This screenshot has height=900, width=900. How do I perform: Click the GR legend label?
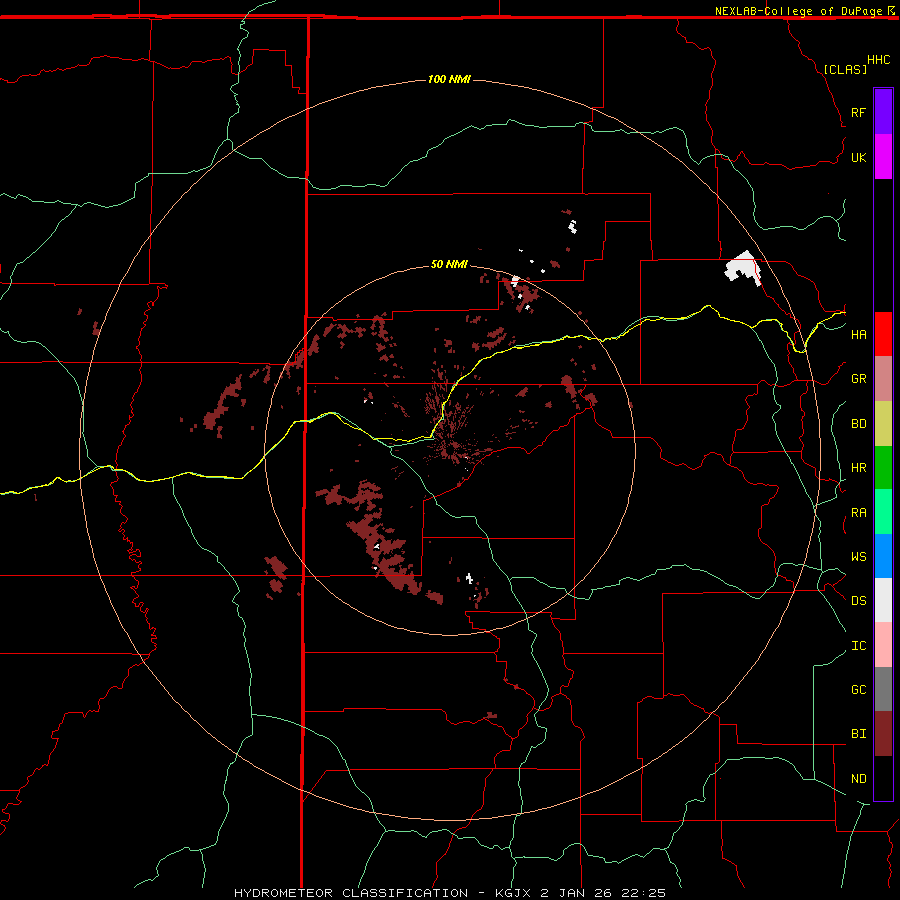point(858,379)
